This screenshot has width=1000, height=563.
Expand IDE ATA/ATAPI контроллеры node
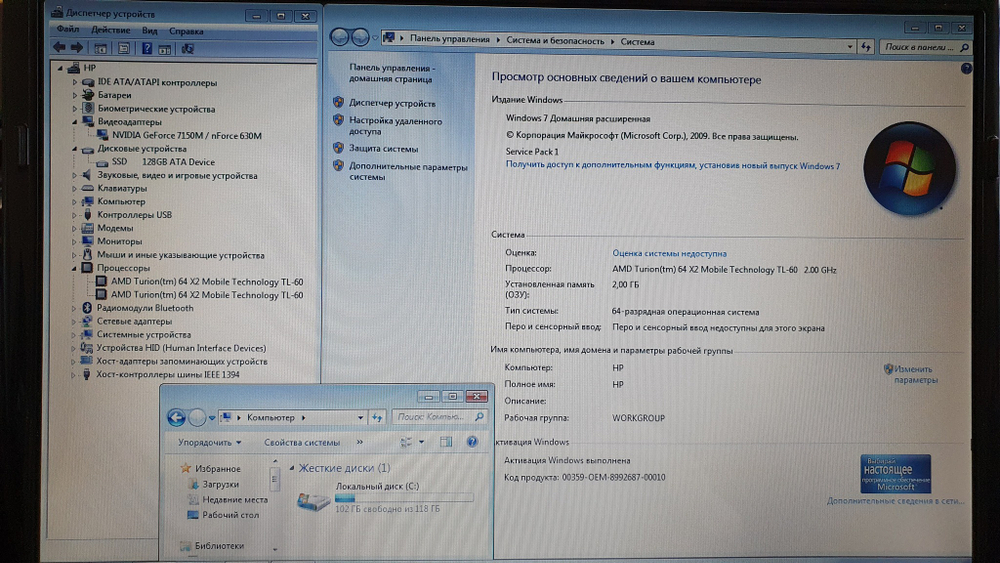(x=75, y=82)
